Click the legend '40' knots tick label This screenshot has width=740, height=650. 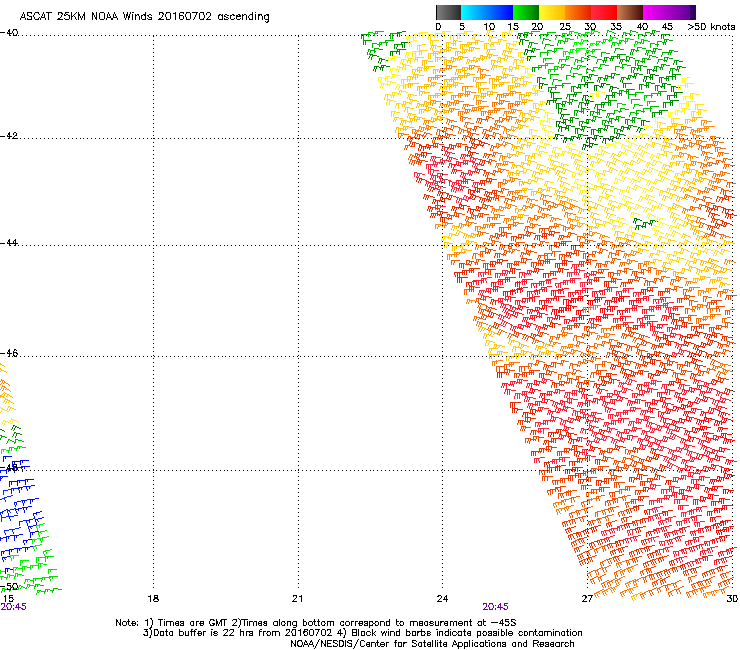[x=642, y=27]
